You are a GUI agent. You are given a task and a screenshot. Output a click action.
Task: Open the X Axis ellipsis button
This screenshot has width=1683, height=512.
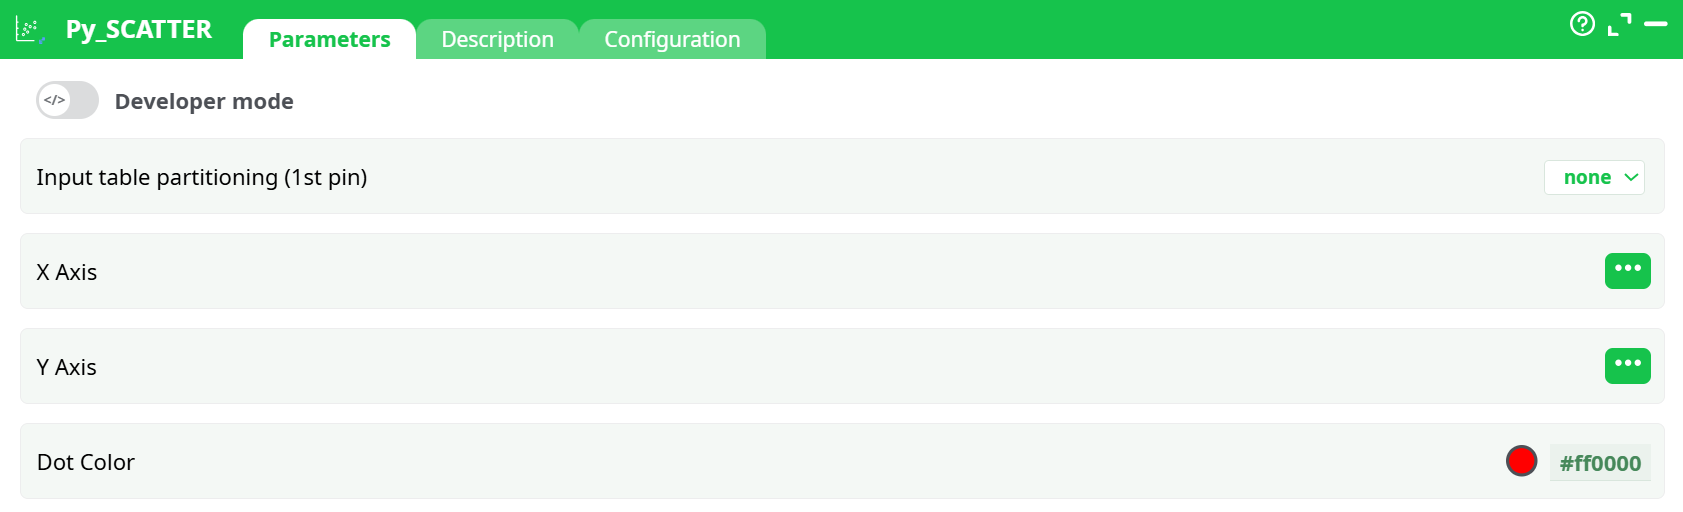(x=1627, y=271)
